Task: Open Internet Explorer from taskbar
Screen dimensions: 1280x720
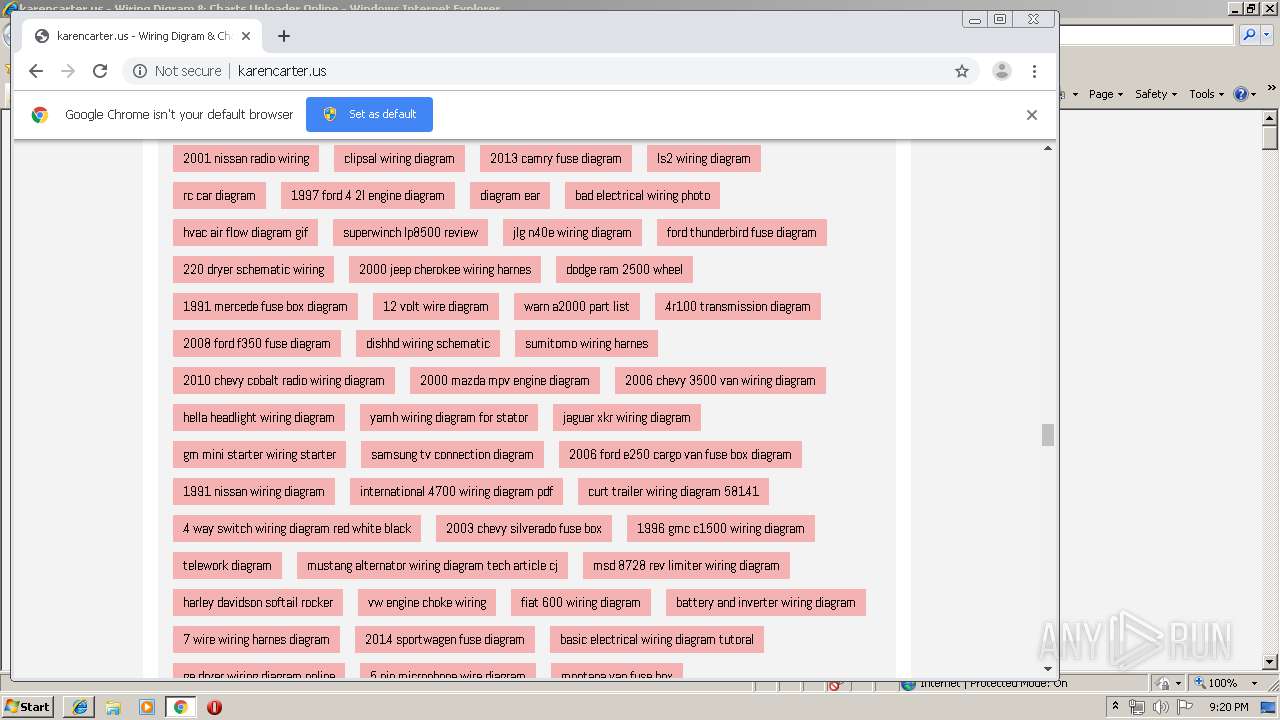Action: 80,707
